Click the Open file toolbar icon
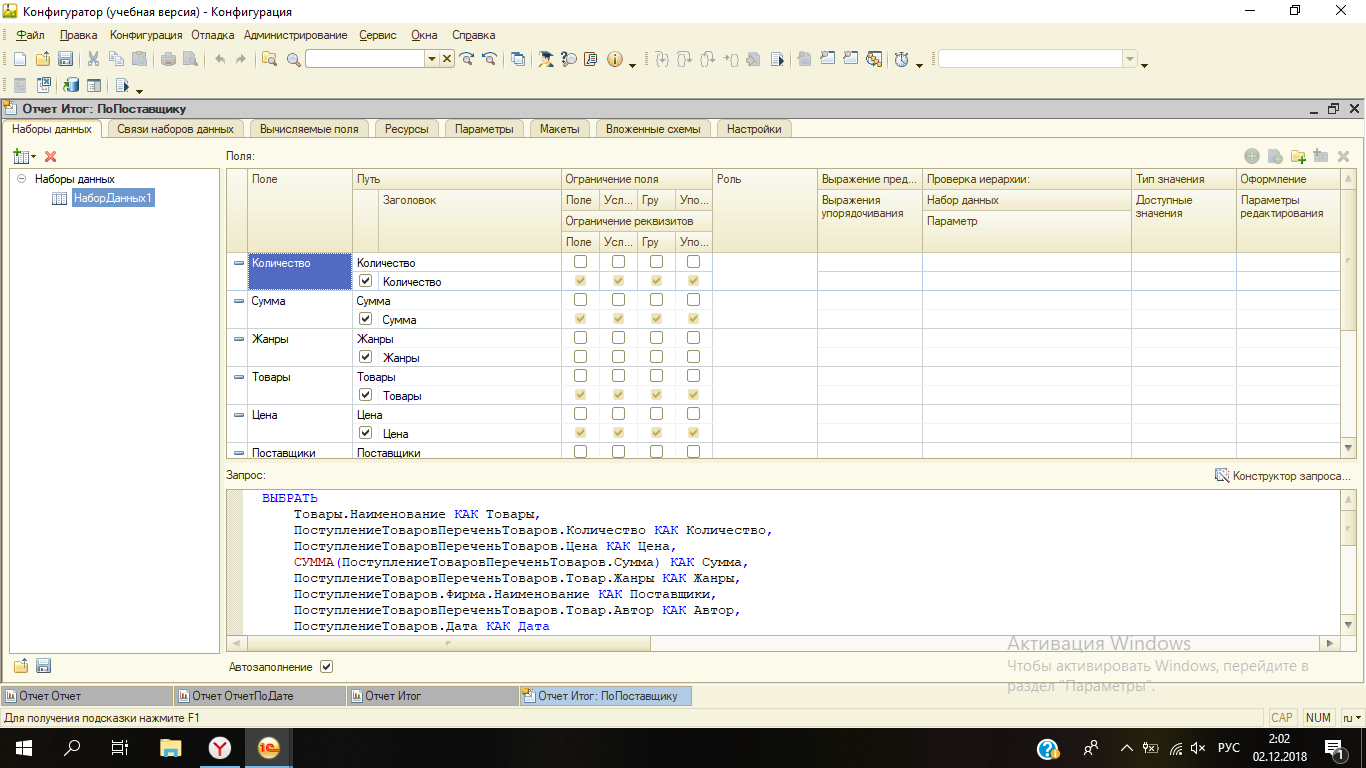The width and height of the screenshot is (1366, 768). (42, 59)
